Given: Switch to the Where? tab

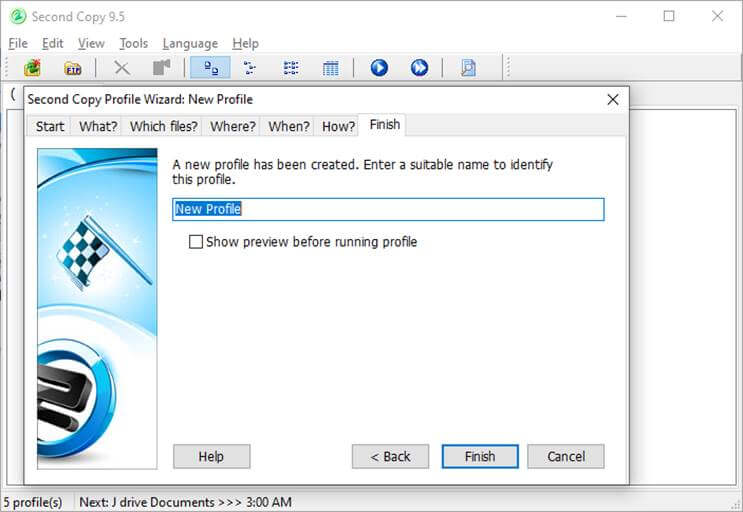Looking at the screenshot, I should 233,126.
